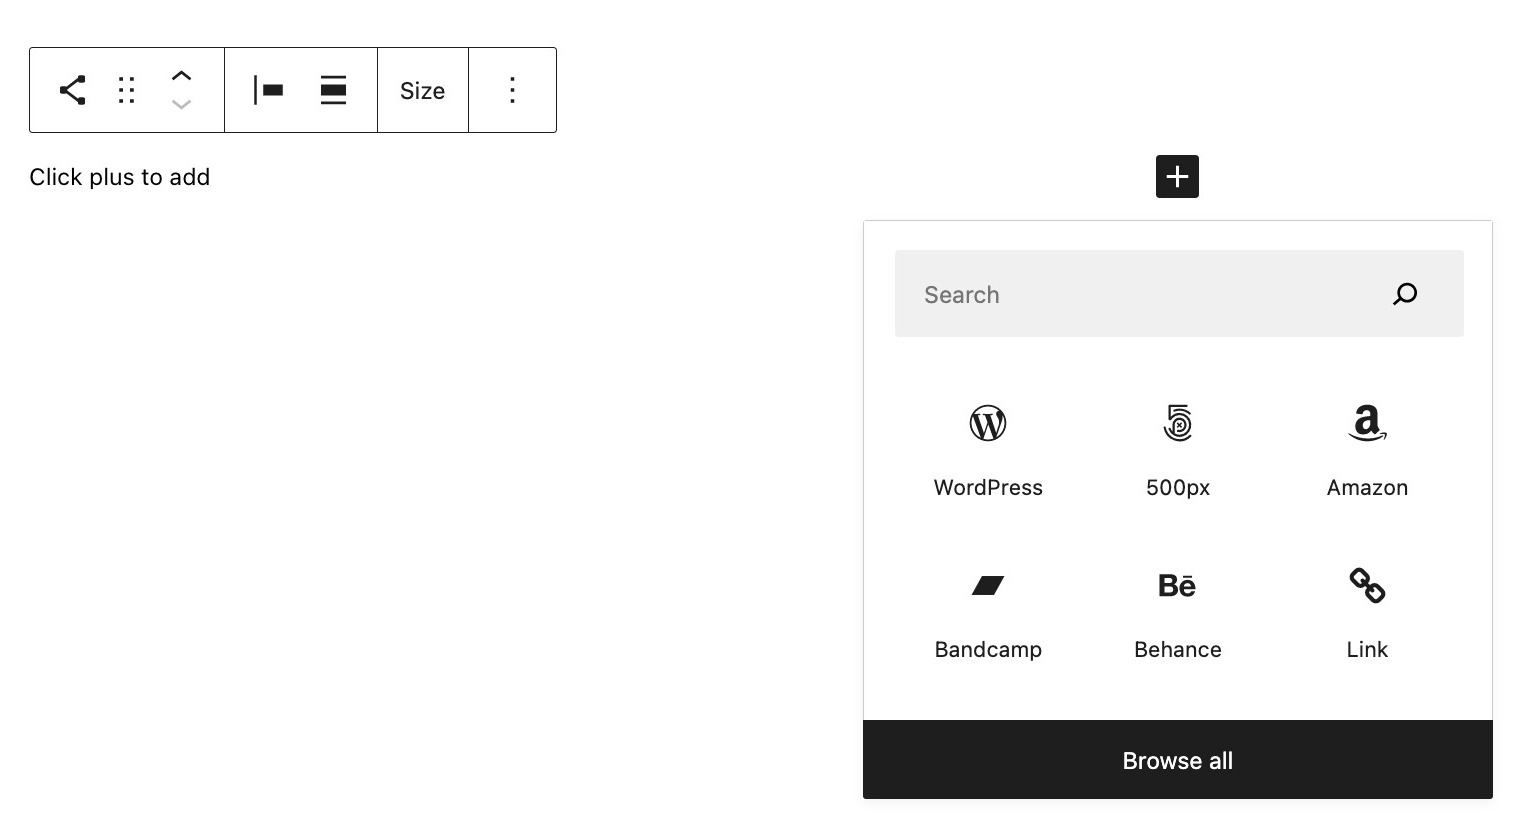Click the Click plus to add placeholder text
The width and height of the screenshot is (1524, 828).
point(119,177)
